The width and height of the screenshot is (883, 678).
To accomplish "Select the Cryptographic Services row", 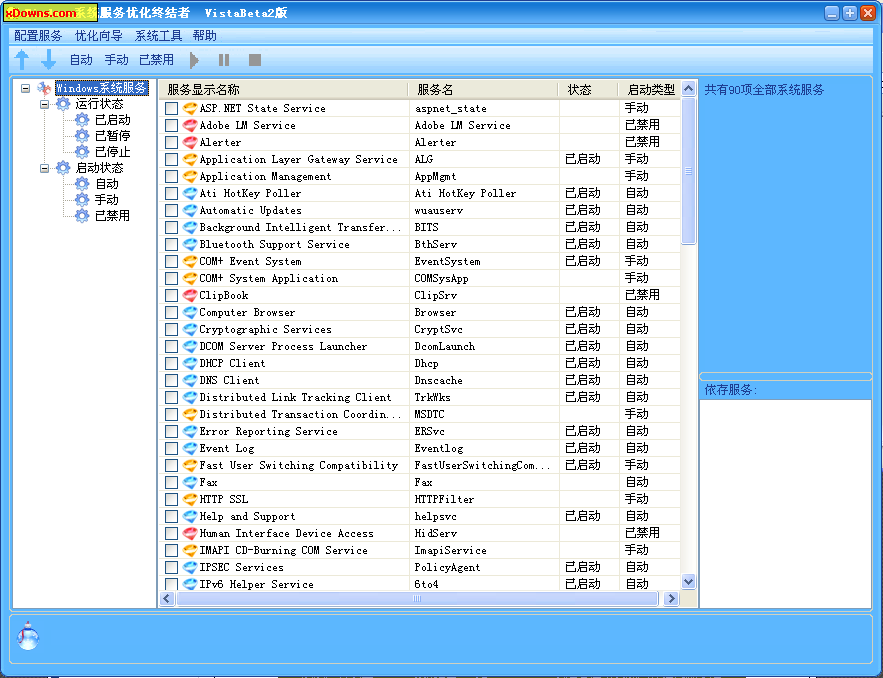I will coord(420,329).
